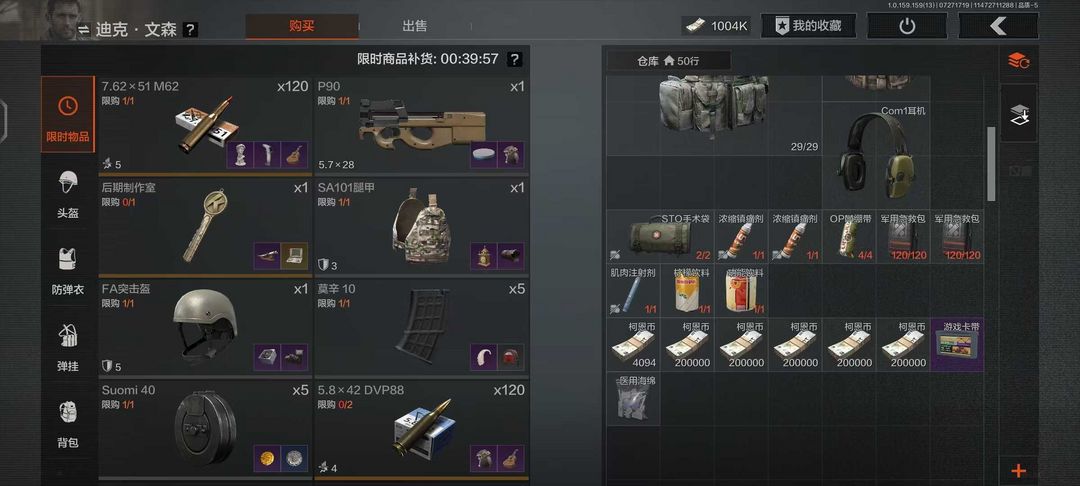Switch merchant via arrows beside 迪克·文森

pos(83,30)
